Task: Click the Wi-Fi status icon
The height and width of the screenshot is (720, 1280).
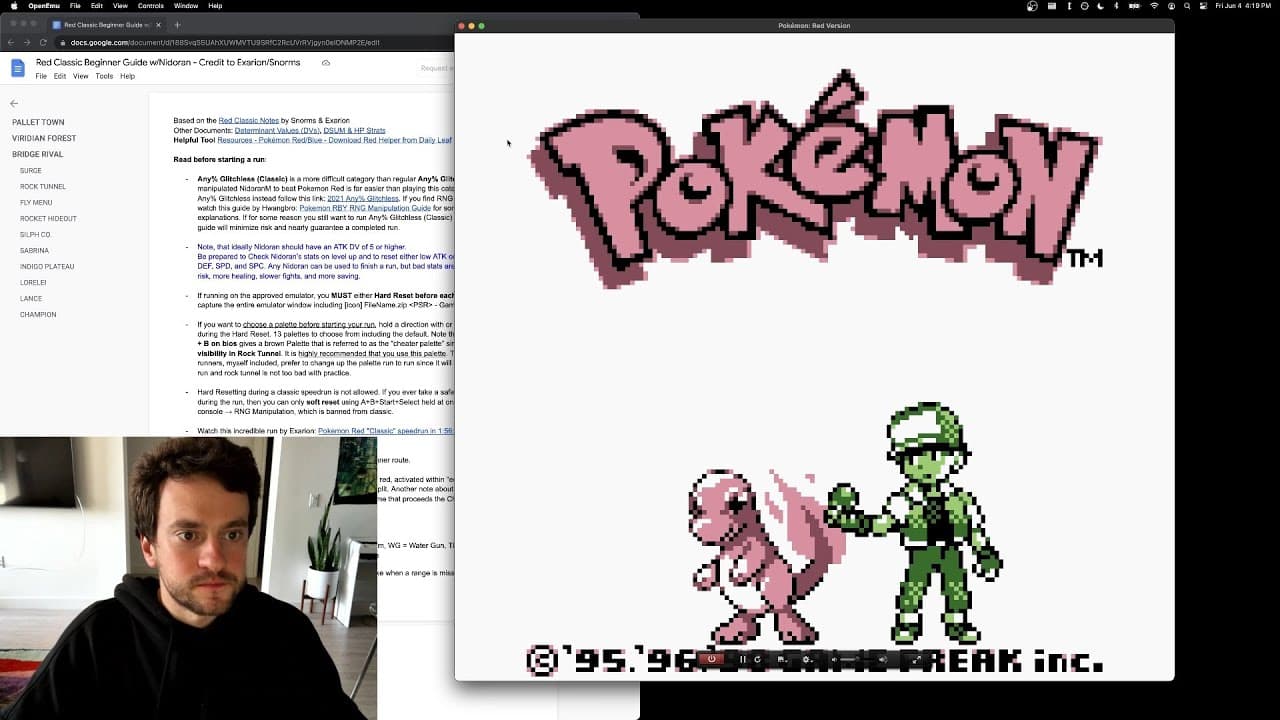Action: [1154, 6]
